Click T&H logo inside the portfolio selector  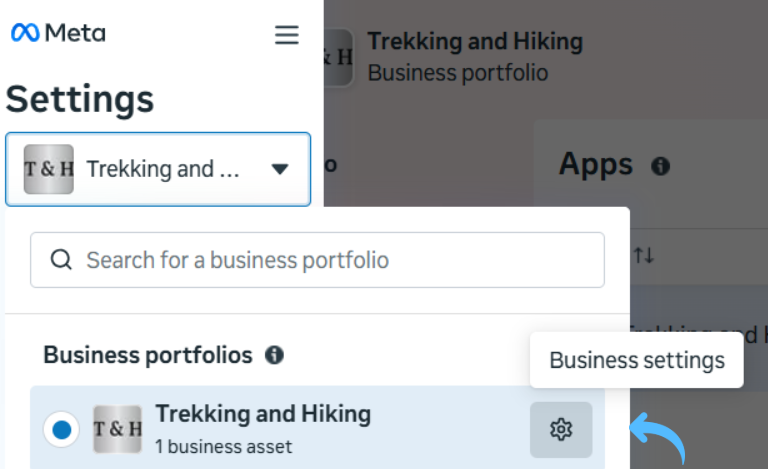pyautogui.click(x=49, y=169)
